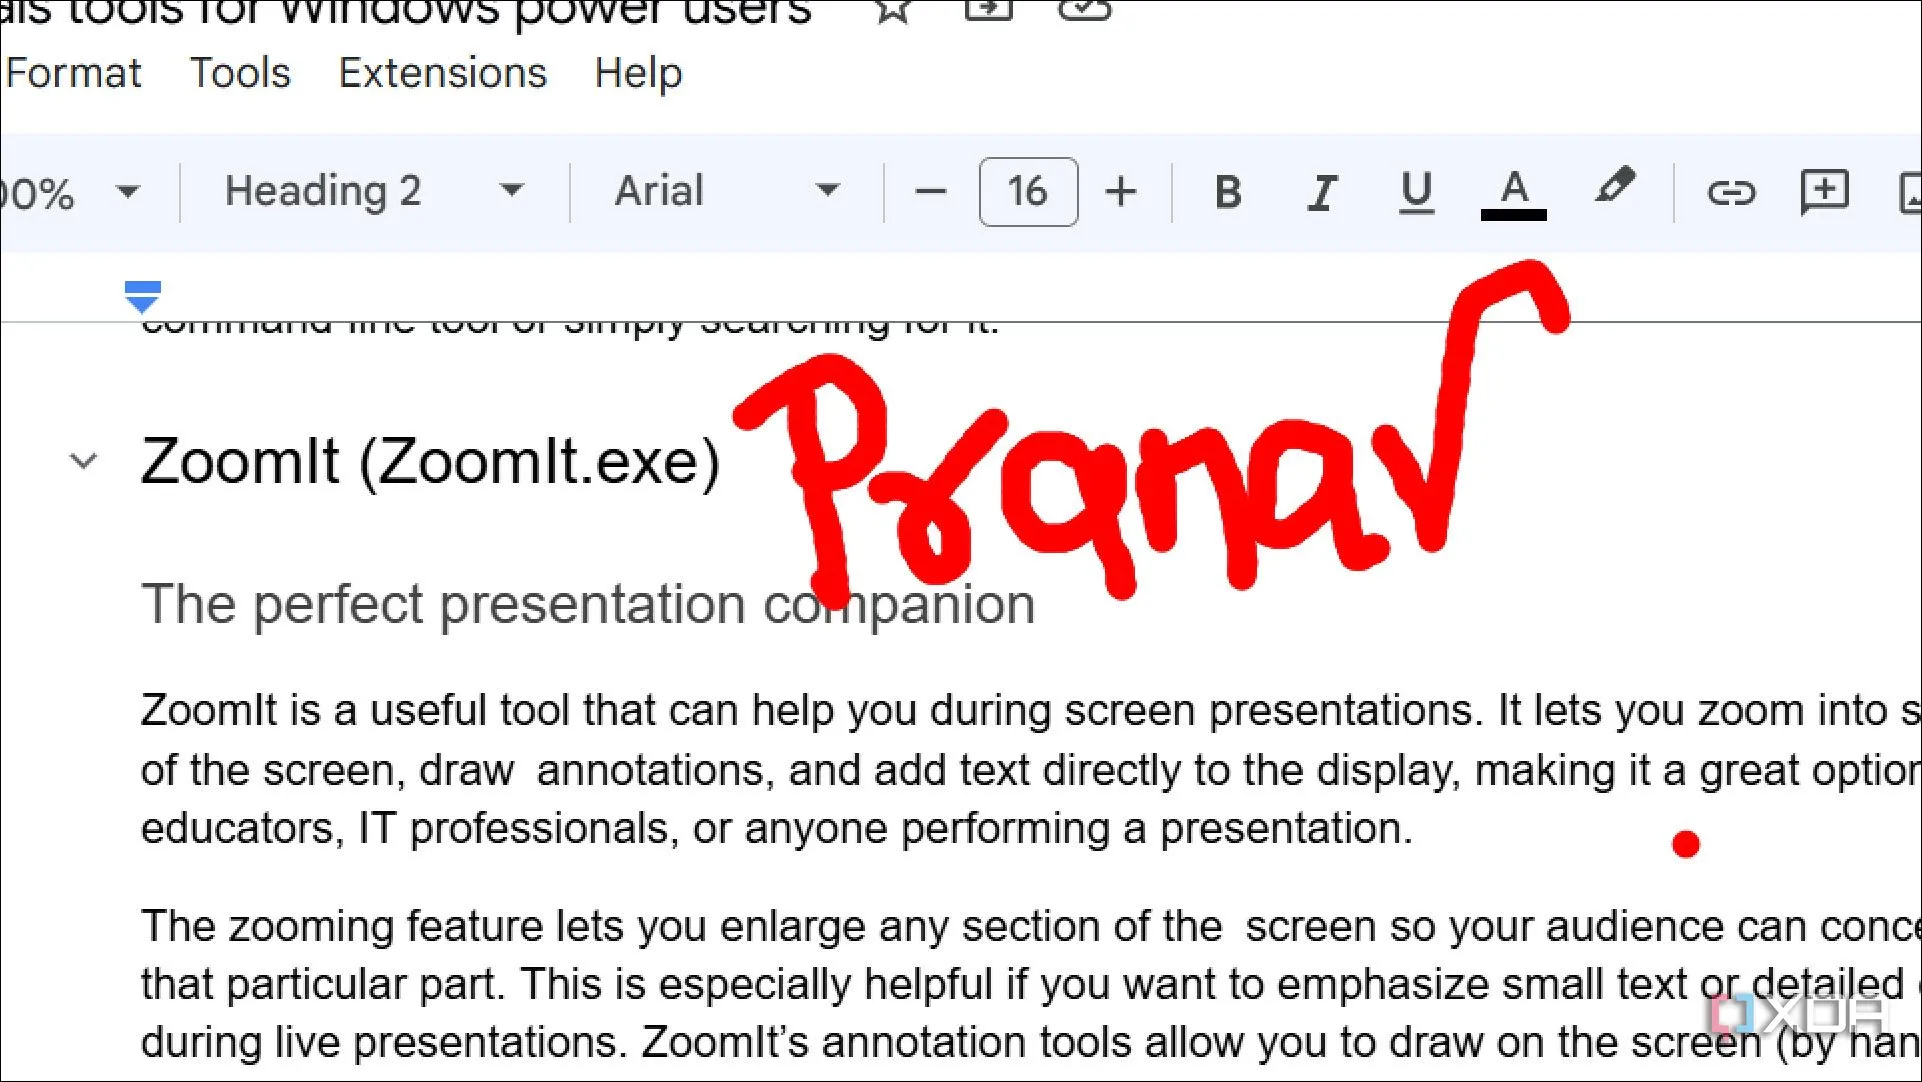This screenshot has height=1082, width=1922.
Task: Open the highlight color pen tool
Action: point(1614,187)
